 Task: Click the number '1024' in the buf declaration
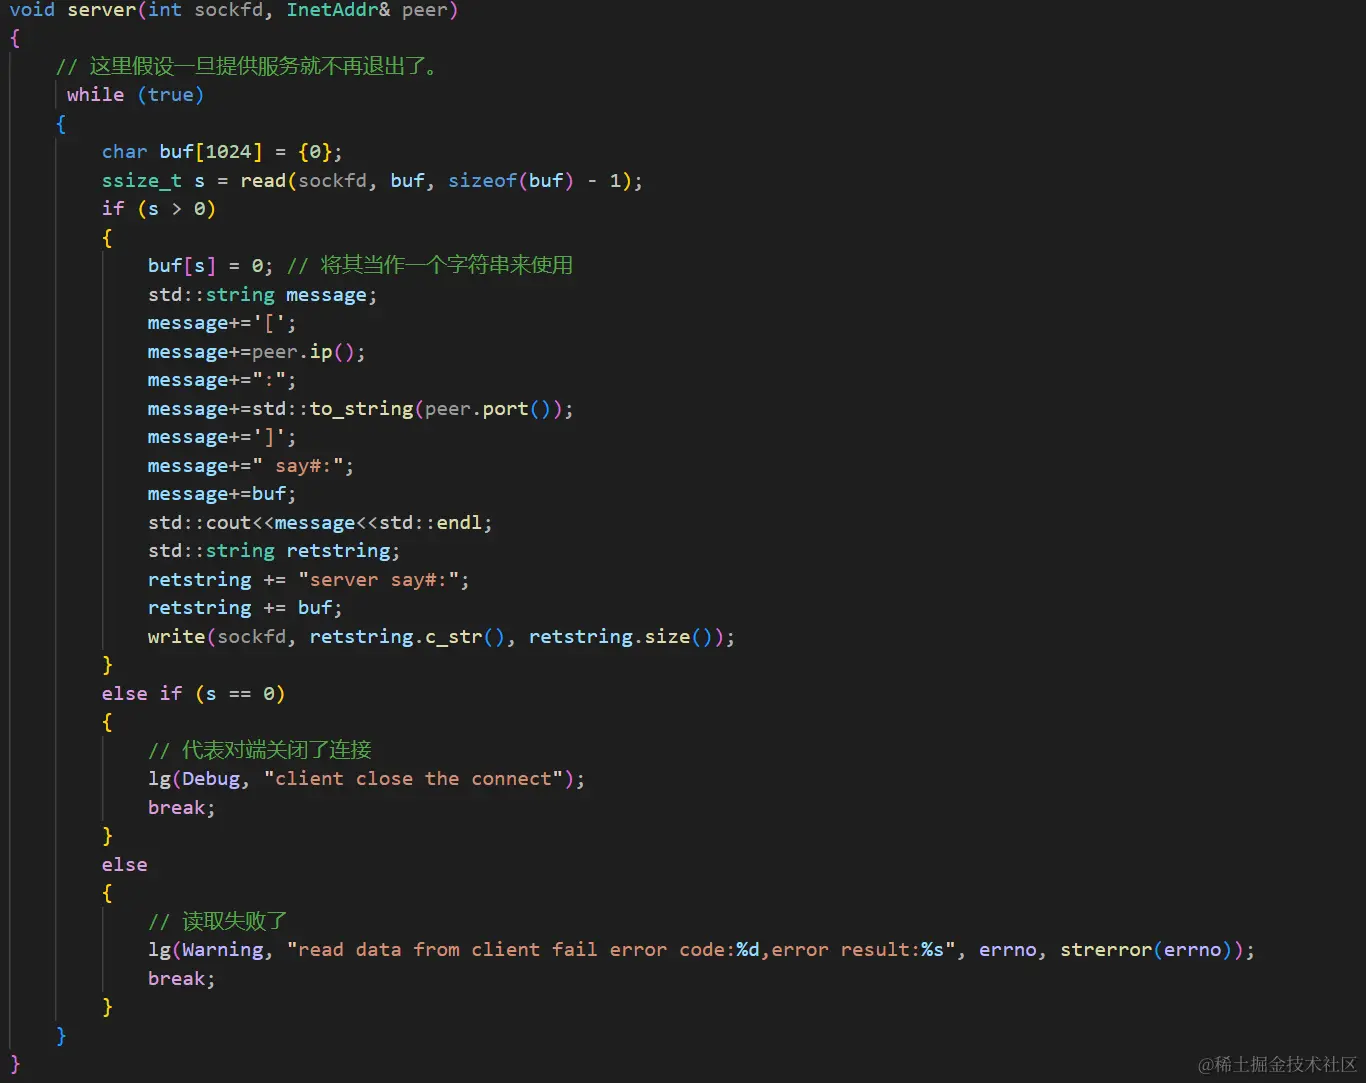coord(228,152)
